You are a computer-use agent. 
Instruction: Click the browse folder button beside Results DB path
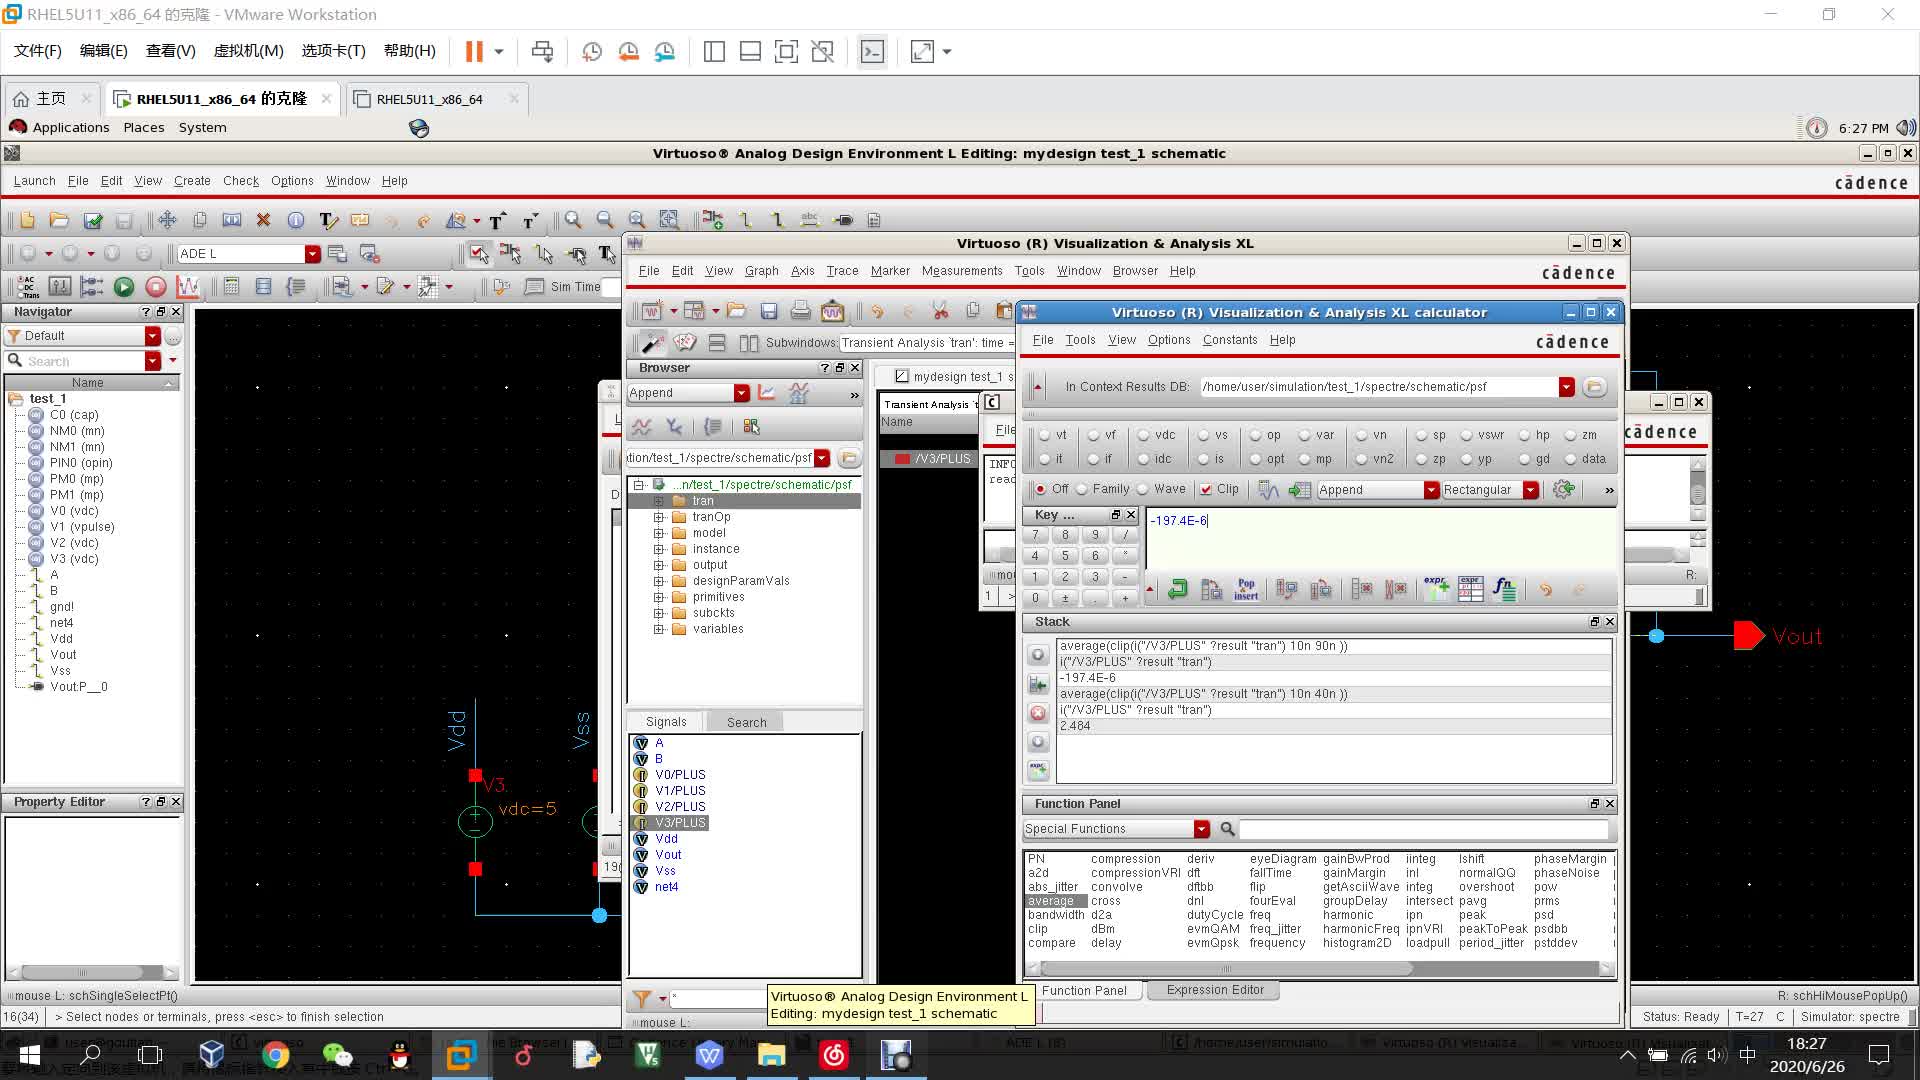click(1594, 387)
